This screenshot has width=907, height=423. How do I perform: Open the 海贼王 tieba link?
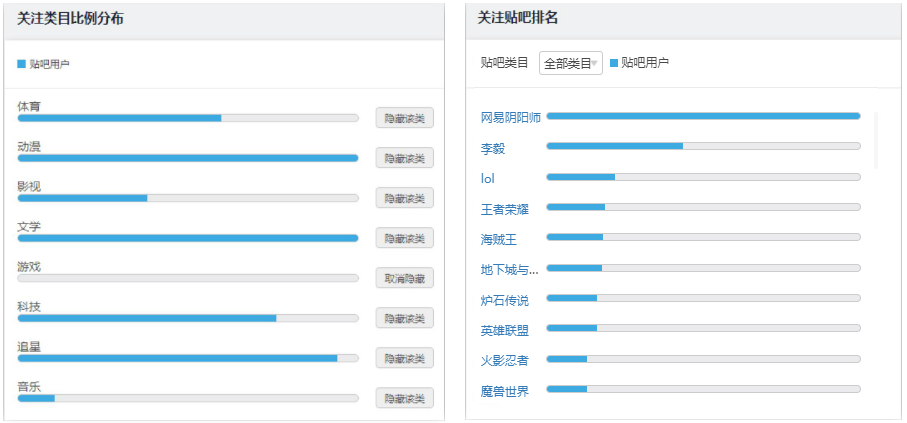coord(499,239)
